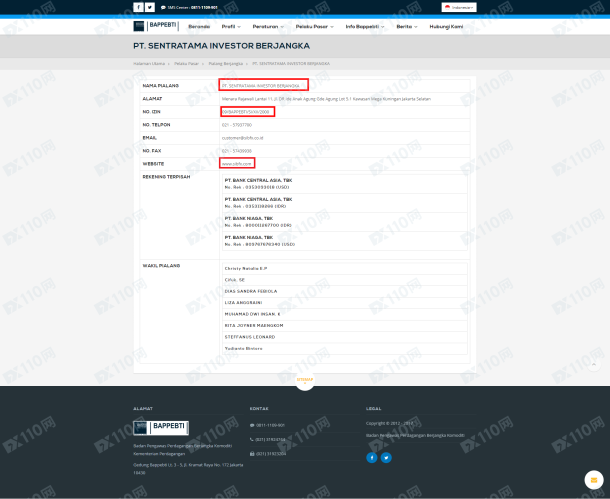Click the WAKIL PIALANG label
The width and height of the screenshot is (610, 499).
161,266
